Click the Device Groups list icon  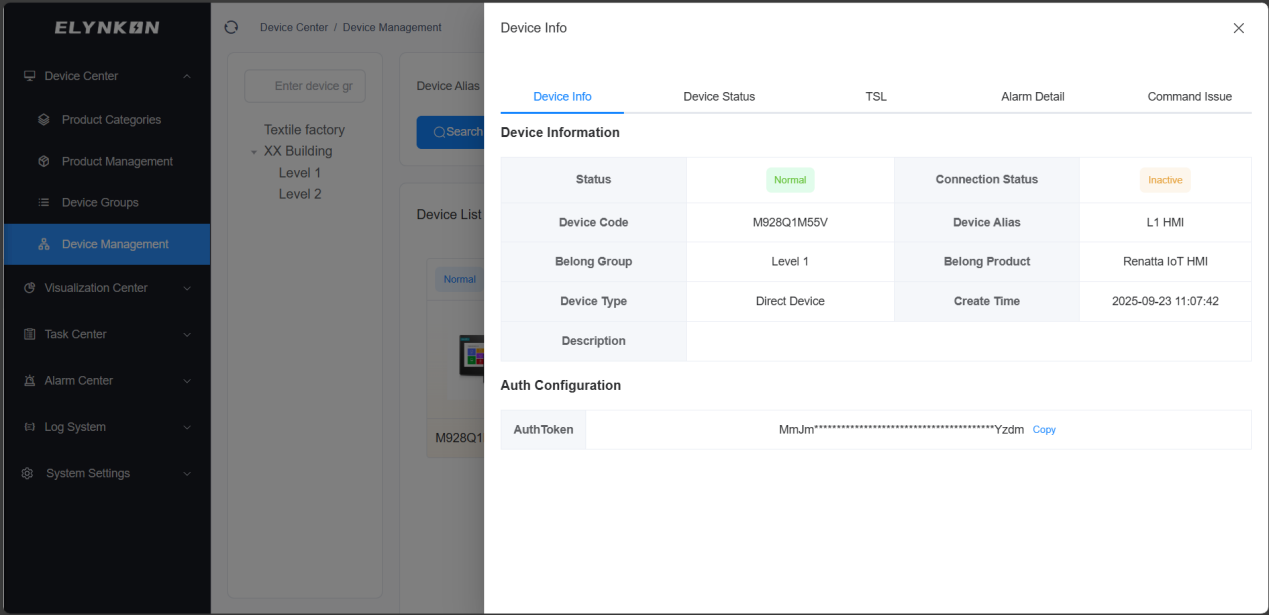click(x=44, y=203)
